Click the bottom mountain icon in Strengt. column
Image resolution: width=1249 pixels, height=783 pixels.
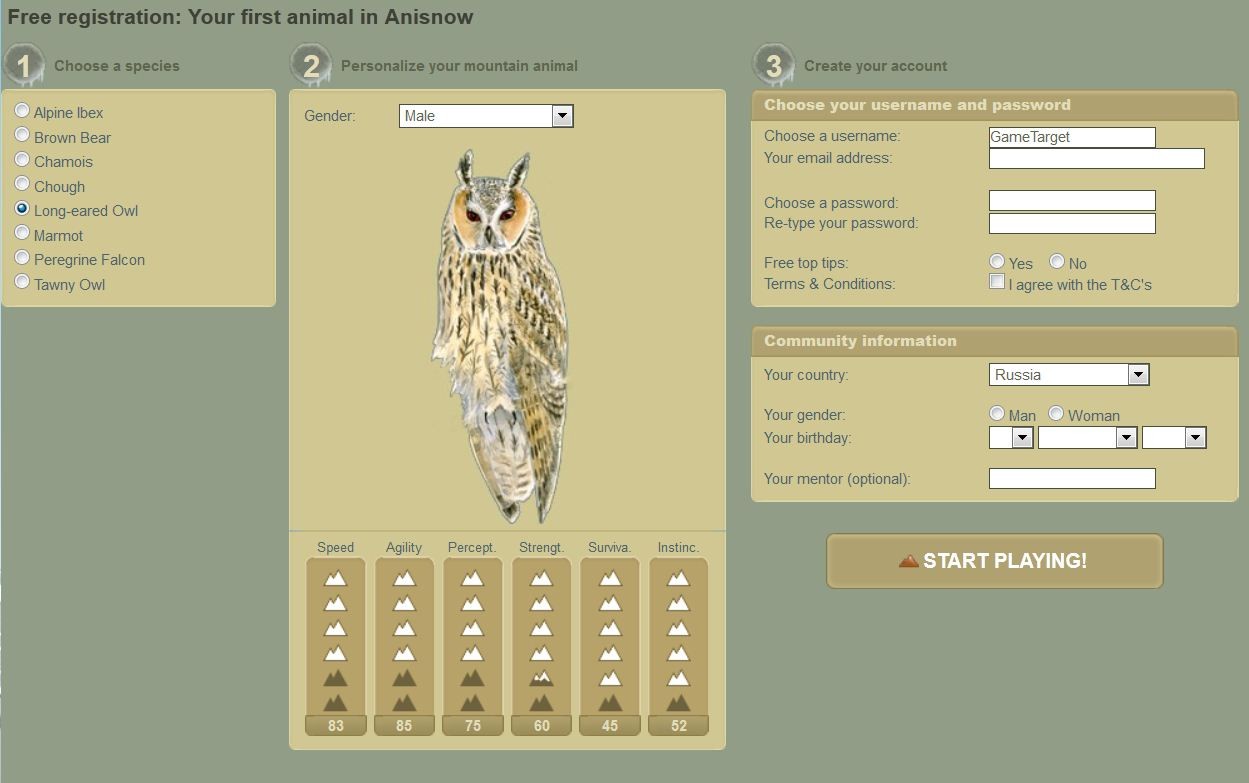click(x=541, y=702)
